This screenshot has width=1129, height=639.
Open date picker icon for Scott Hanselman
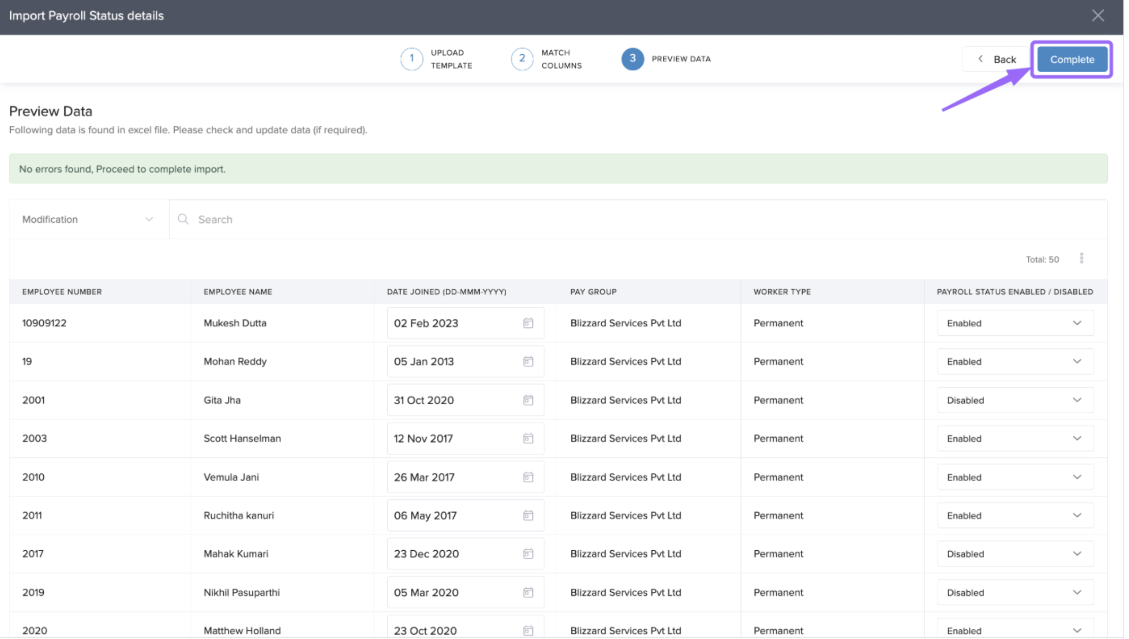528,439
